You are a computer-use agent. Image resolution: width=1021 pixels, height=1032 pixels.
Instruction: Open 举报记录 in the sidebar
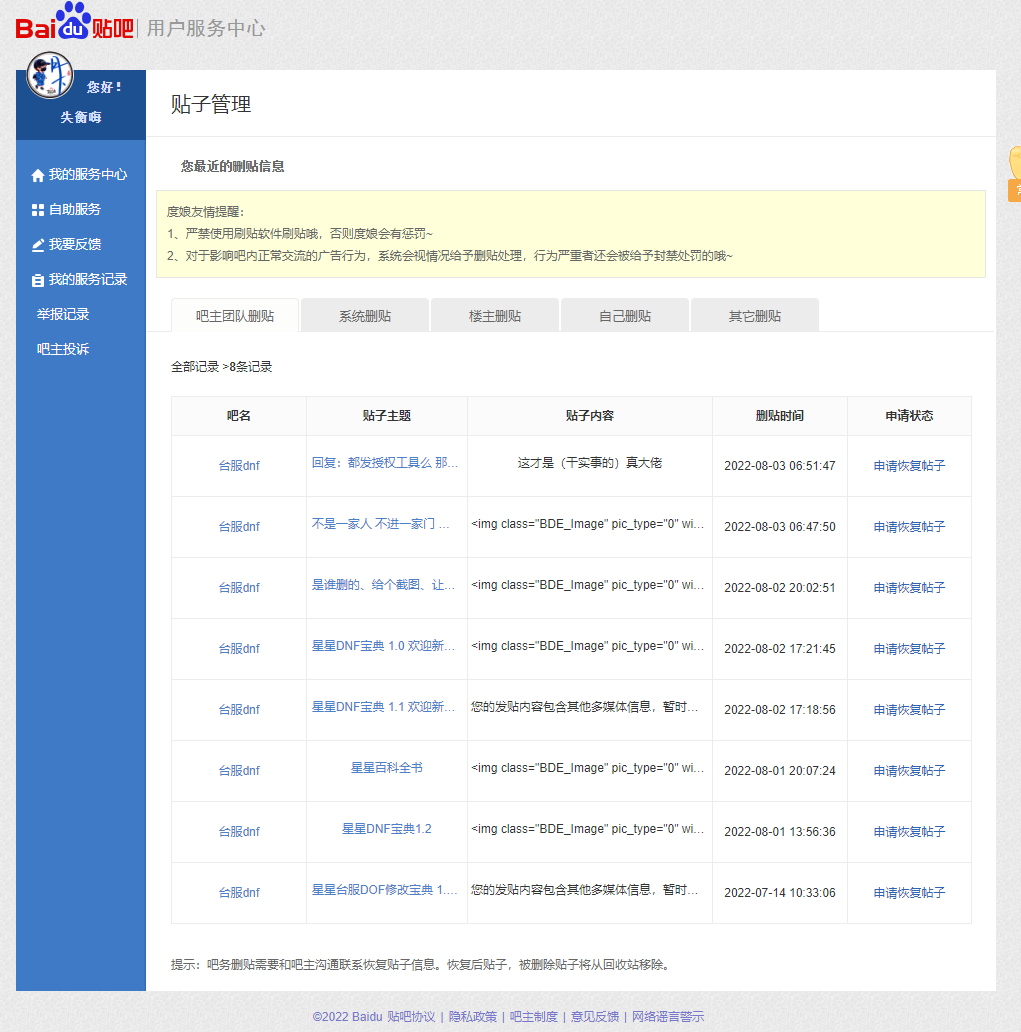pyautogui.click(x=63, y=314)
